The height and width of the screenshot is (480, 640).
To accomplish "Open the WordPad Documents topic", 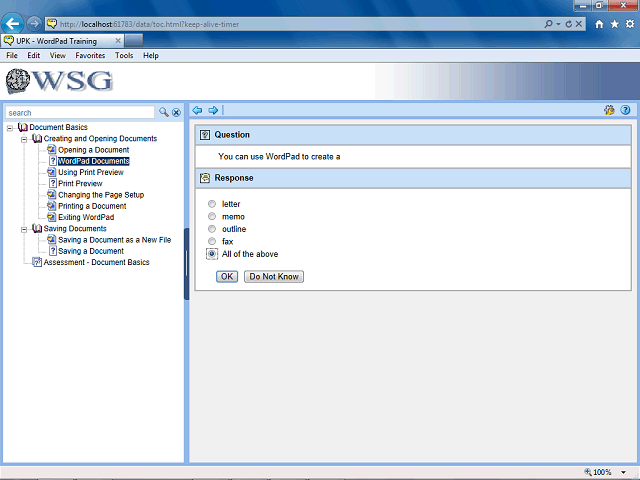I will point(94,161).
